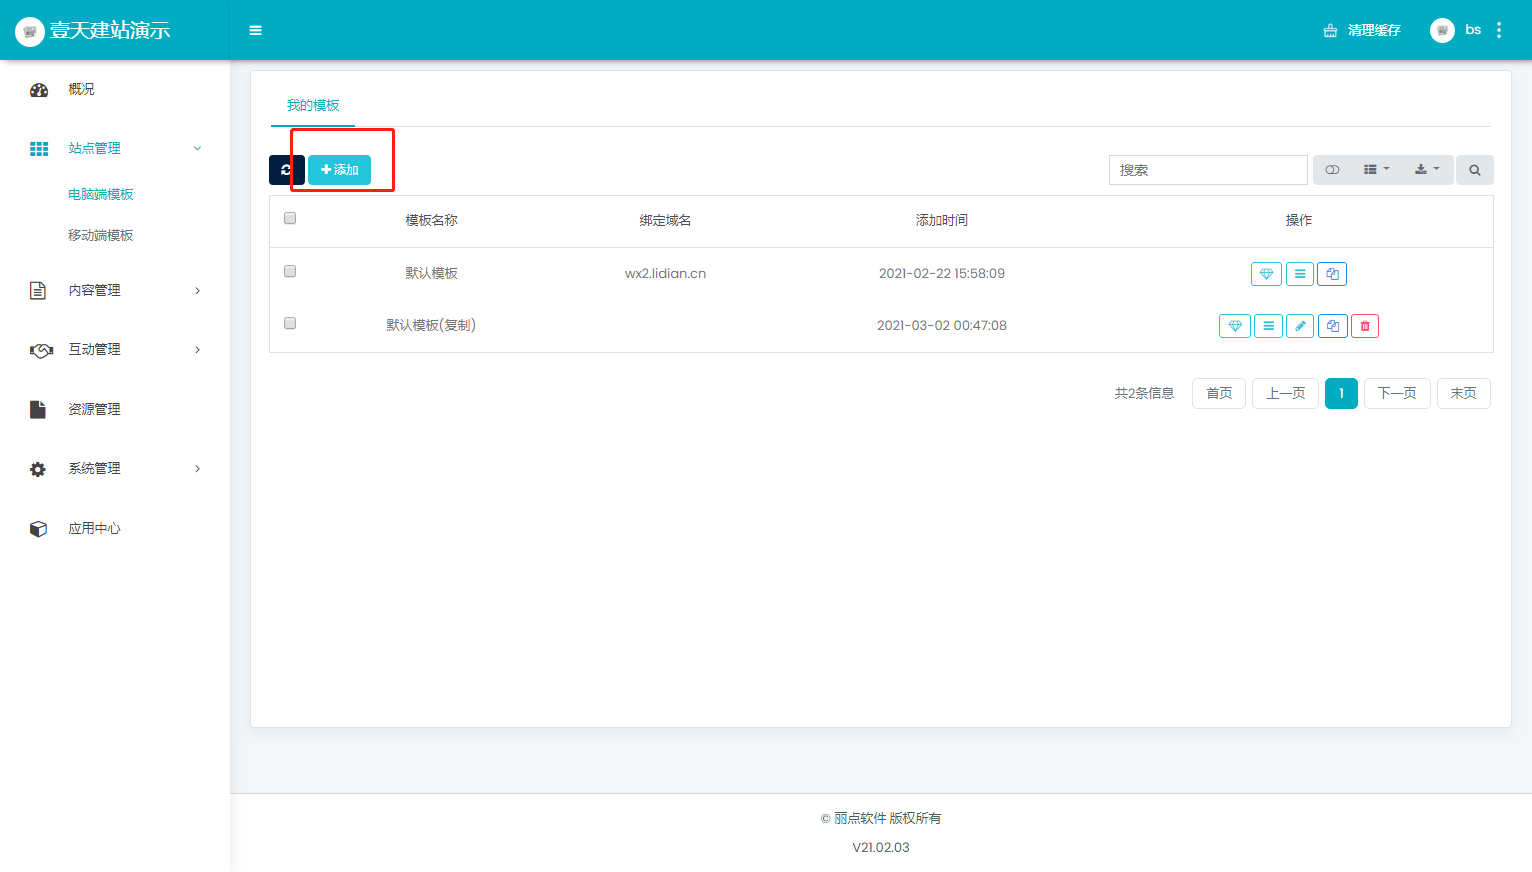Select 移动端模板 in the sidebar
Screen dimensions: 1532x872
click(x=100, y=235)
